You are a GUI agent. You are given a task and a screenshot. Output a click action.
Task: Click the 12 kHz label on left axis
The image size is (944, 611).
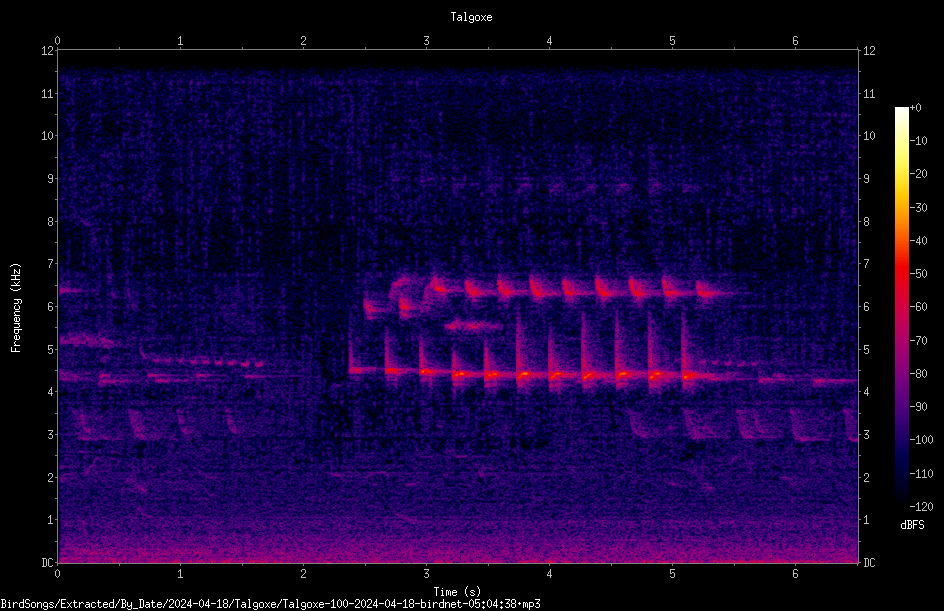tap(48, 51)
